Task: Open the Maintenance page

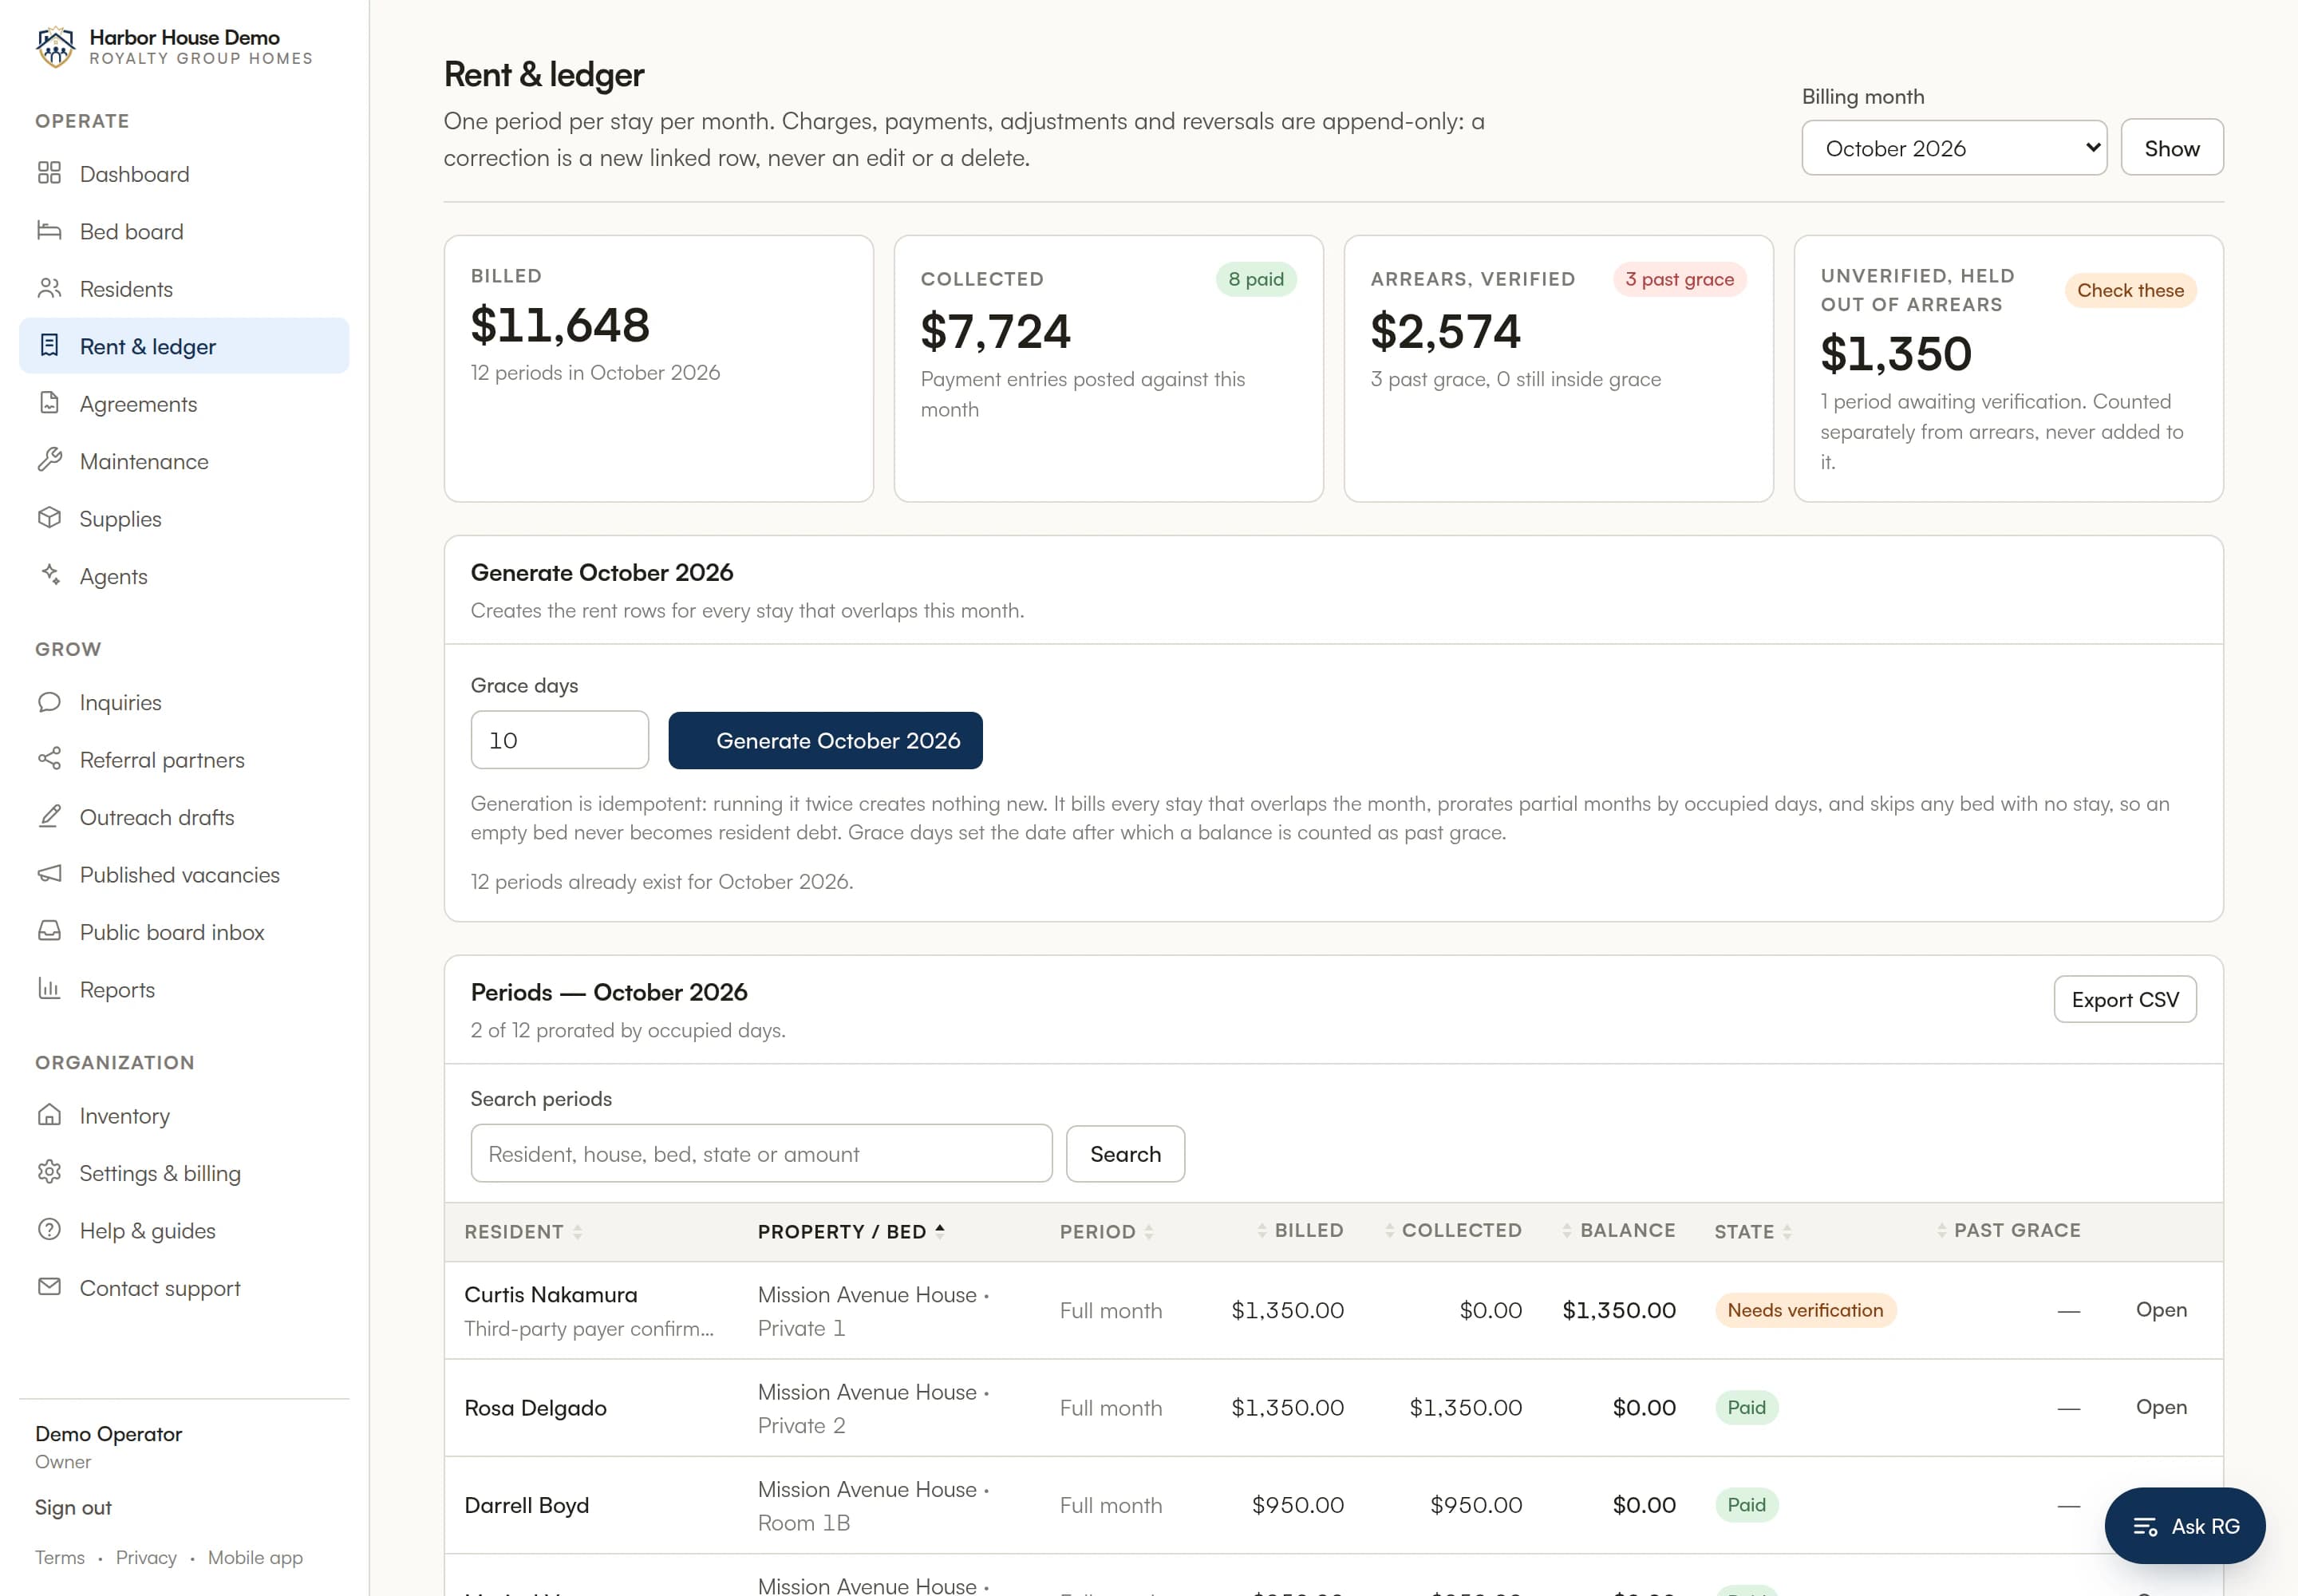Action: click(184, 460)
